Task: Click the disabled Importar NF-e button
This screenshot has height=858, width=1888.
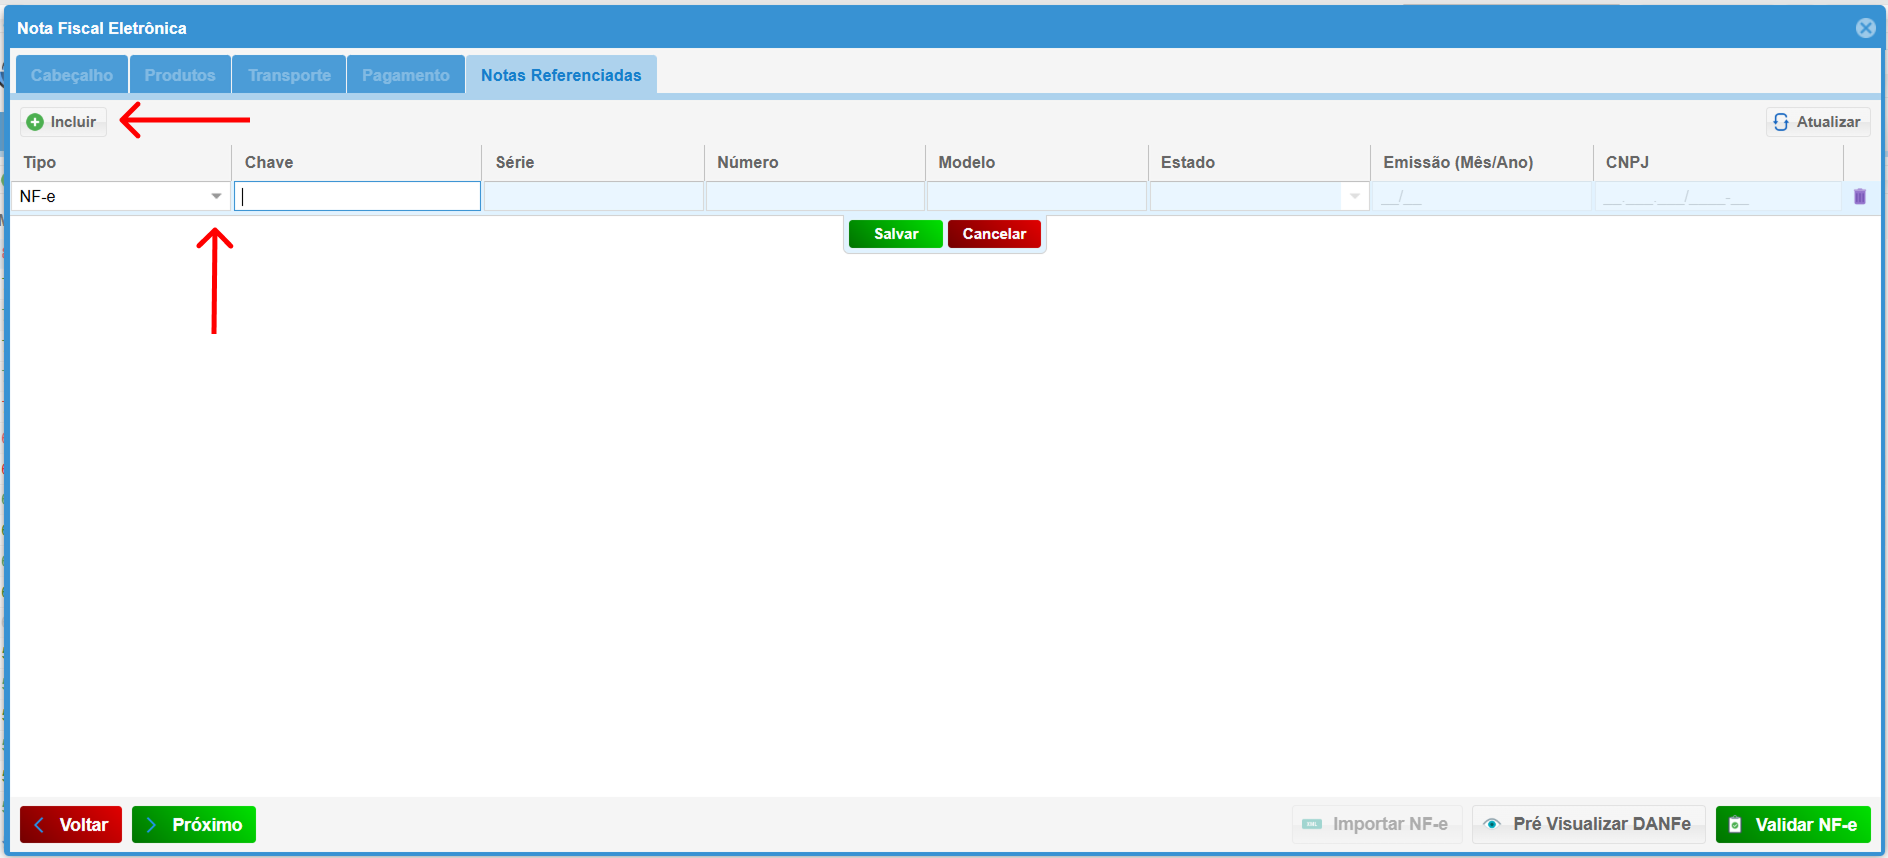Action: point(1377,824)
